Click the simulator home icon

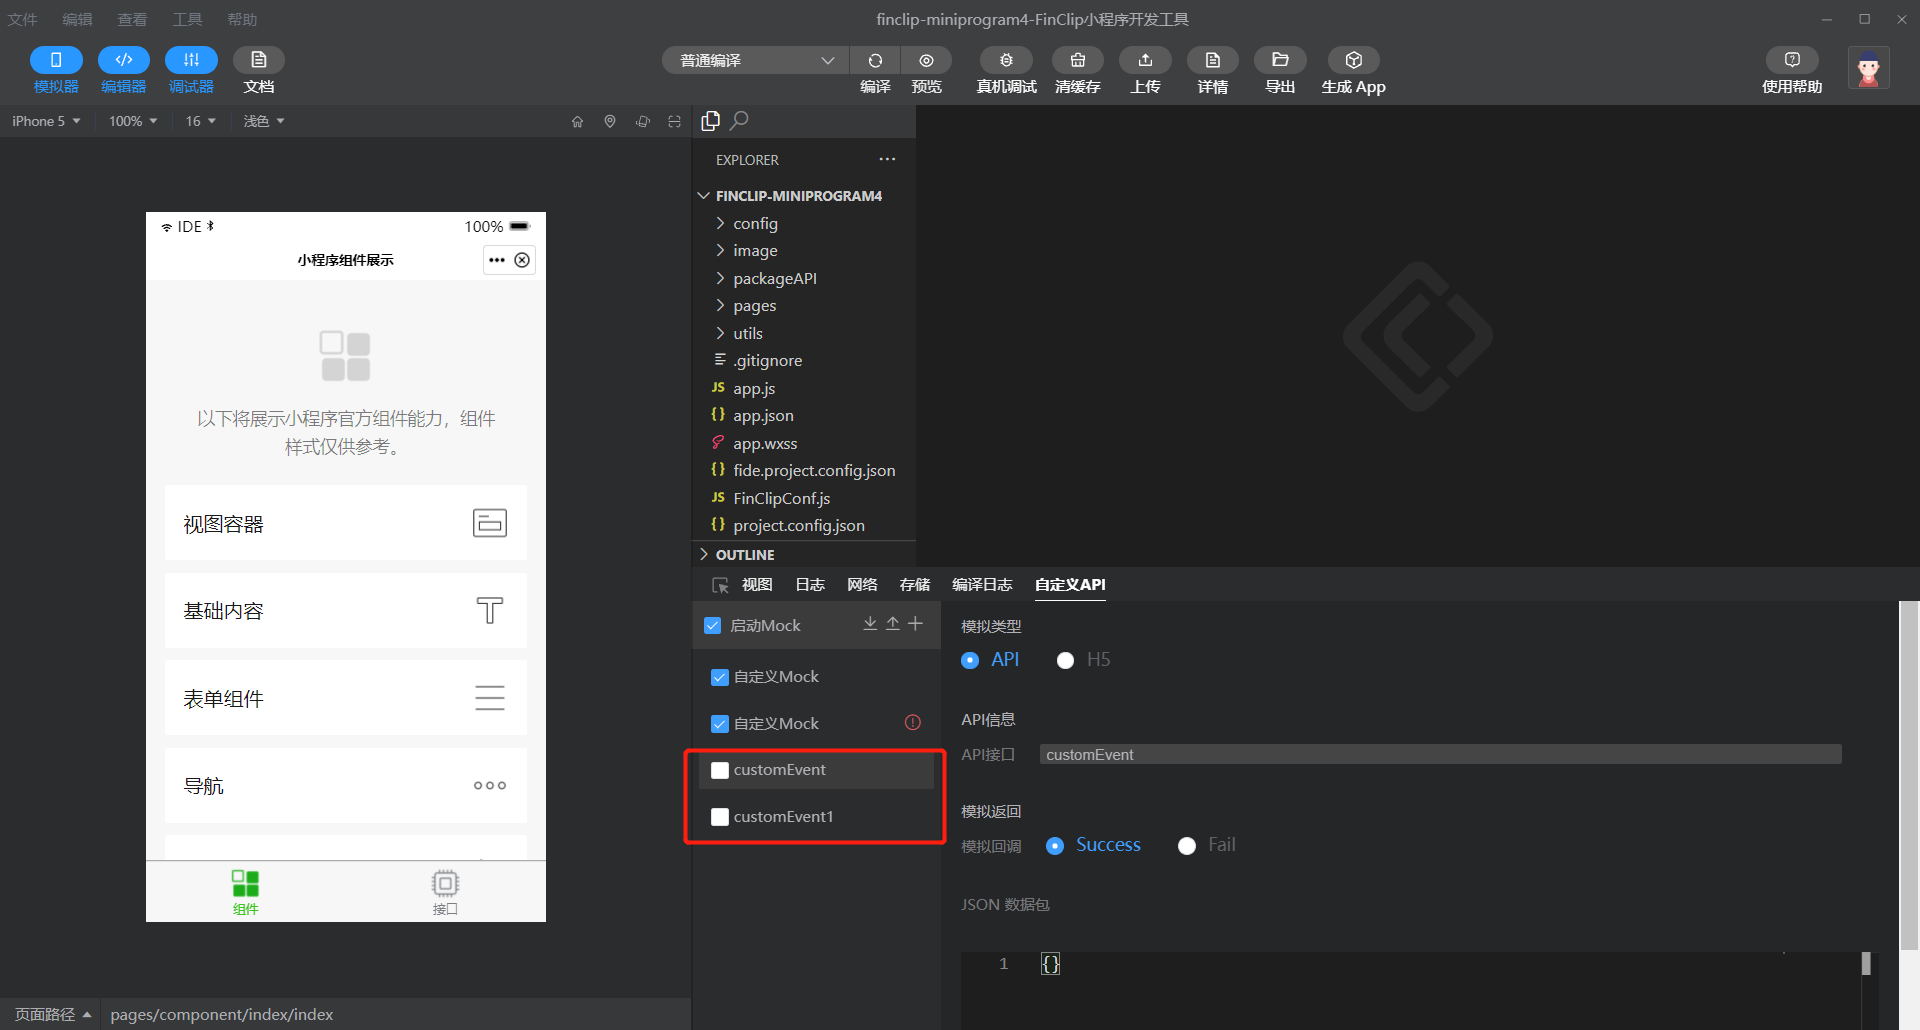click(x=577, y=121)
